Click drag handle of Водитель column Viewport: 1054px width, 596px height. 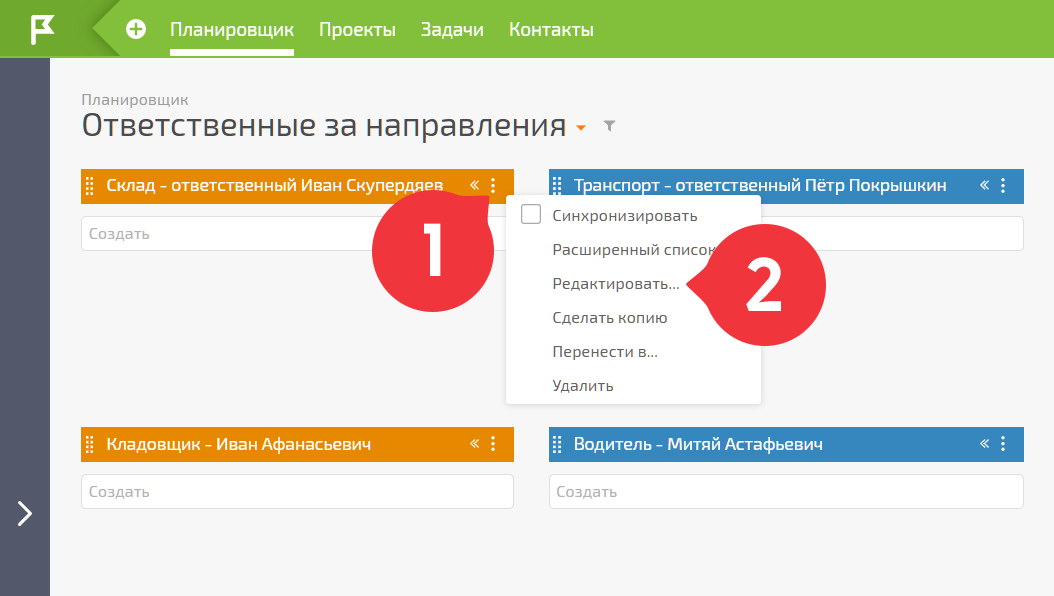557,444
